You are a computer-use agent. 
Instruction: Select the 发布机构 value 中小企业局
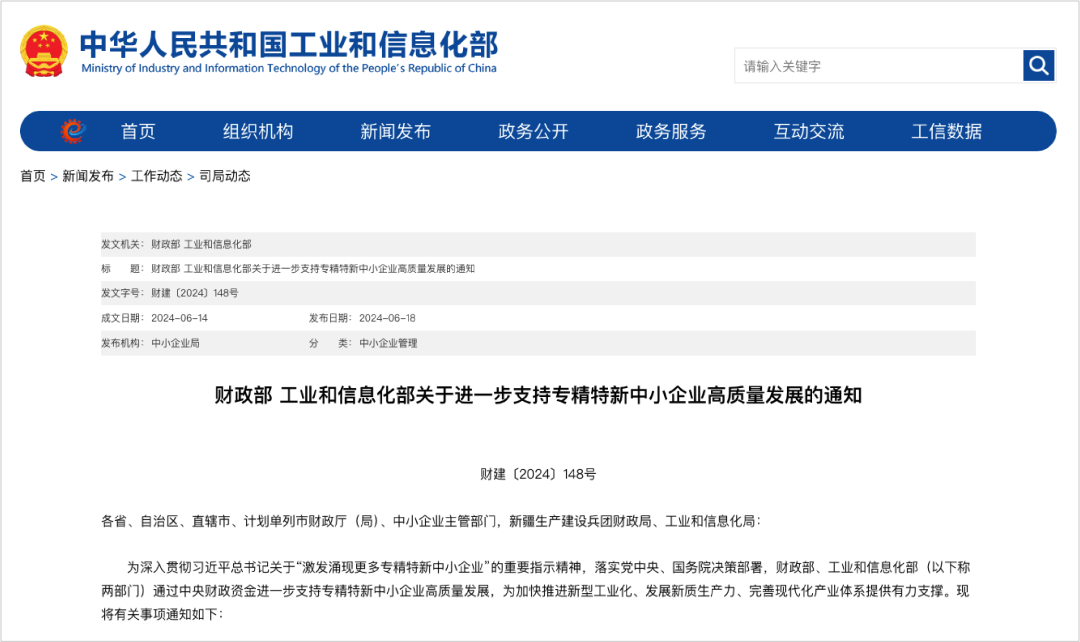click(x=175, y=343)
